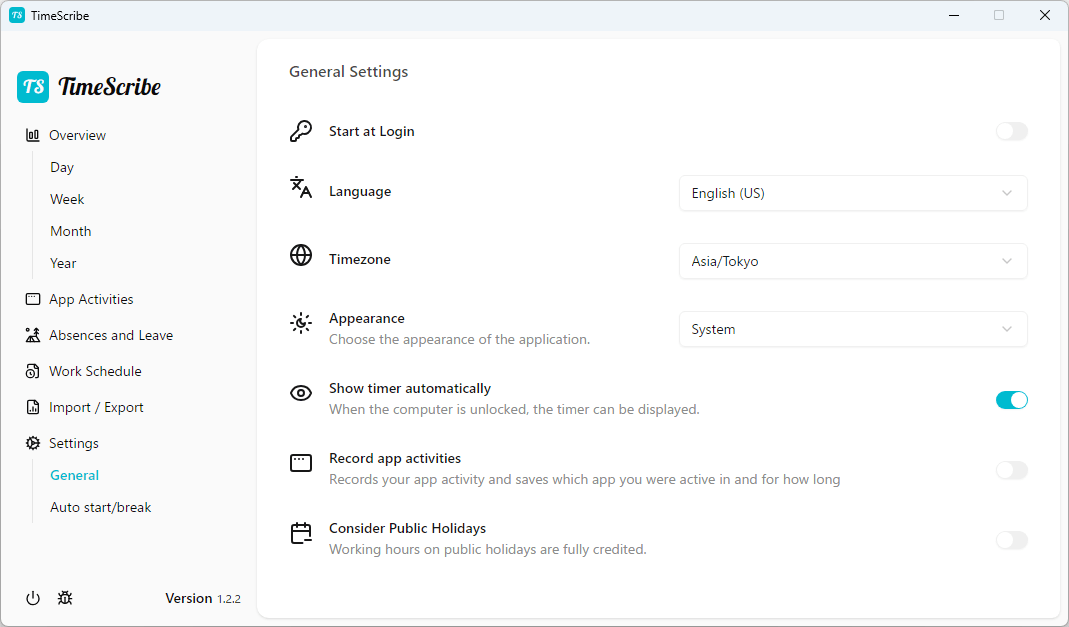Open the Settings section

pyautogui.click(x=74, y=444)
